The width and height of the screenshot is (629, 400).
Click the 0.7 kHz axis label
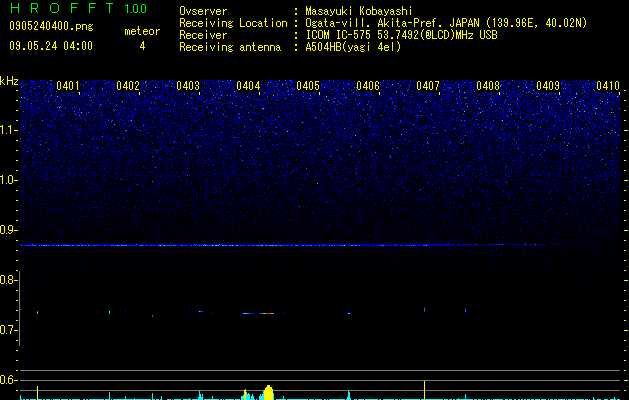9,330
